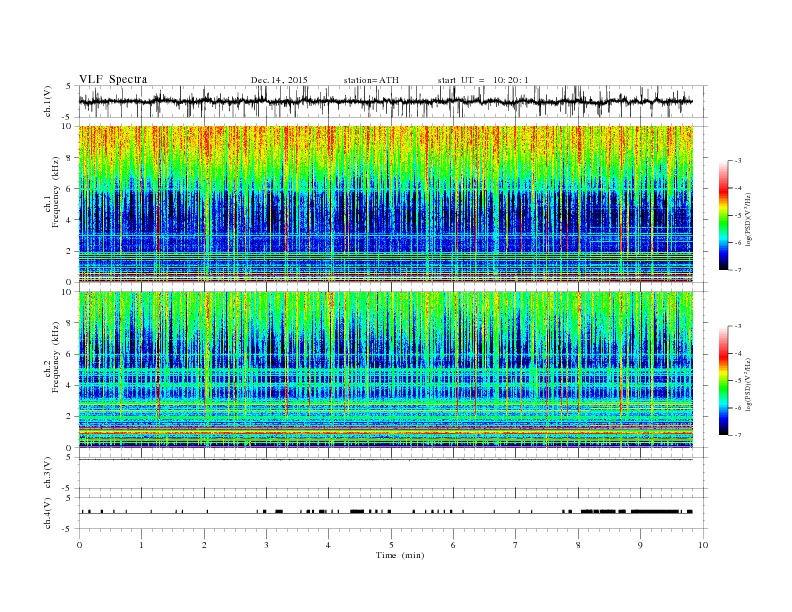This screenshot has width=792, height=612.
Task: Click the "ch.4(V)" axis label
Action: click(48, 513)
